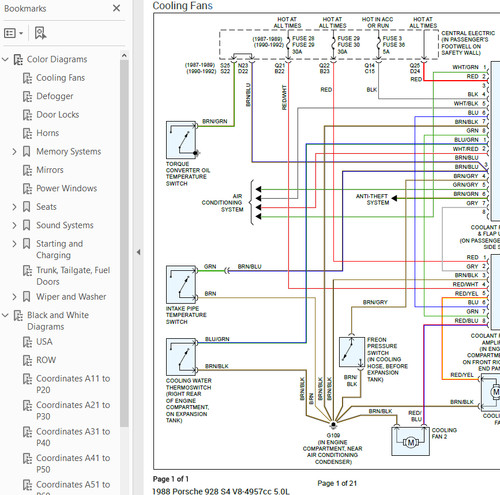Expand the Sound Systems bookmark

coord(14,225)
